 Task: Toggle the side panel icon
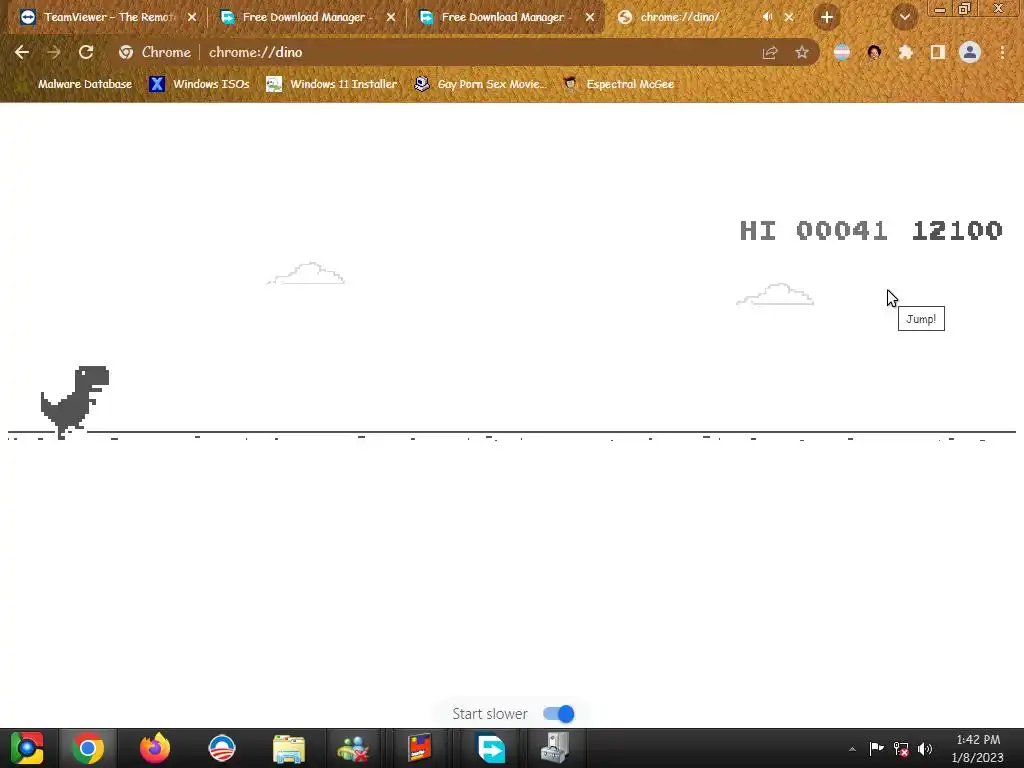[x=938, y=52]
